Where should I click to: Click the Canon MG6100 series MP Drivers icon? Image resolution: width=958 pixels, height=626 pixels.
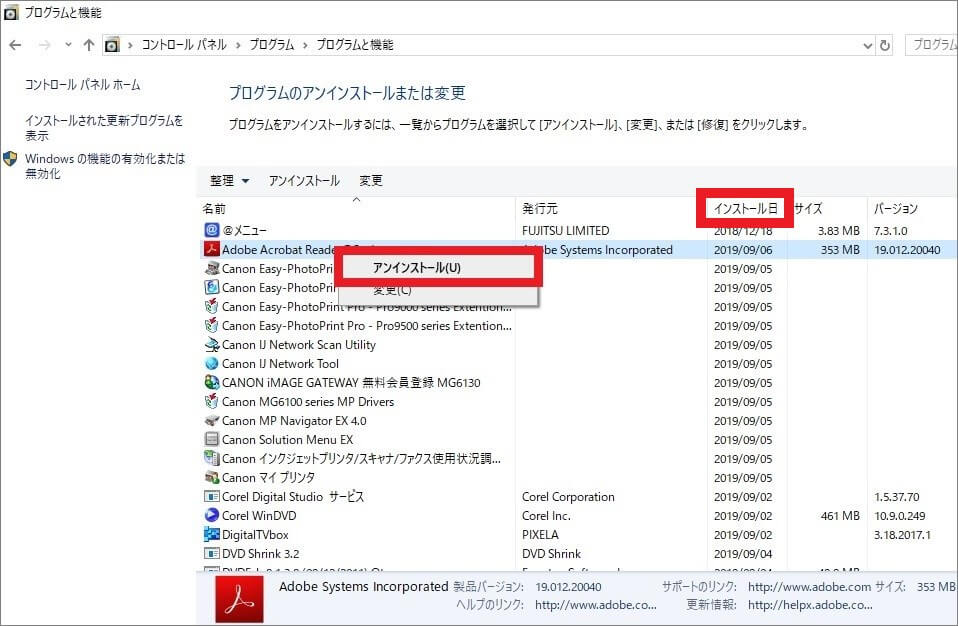[x=211, y=401]
